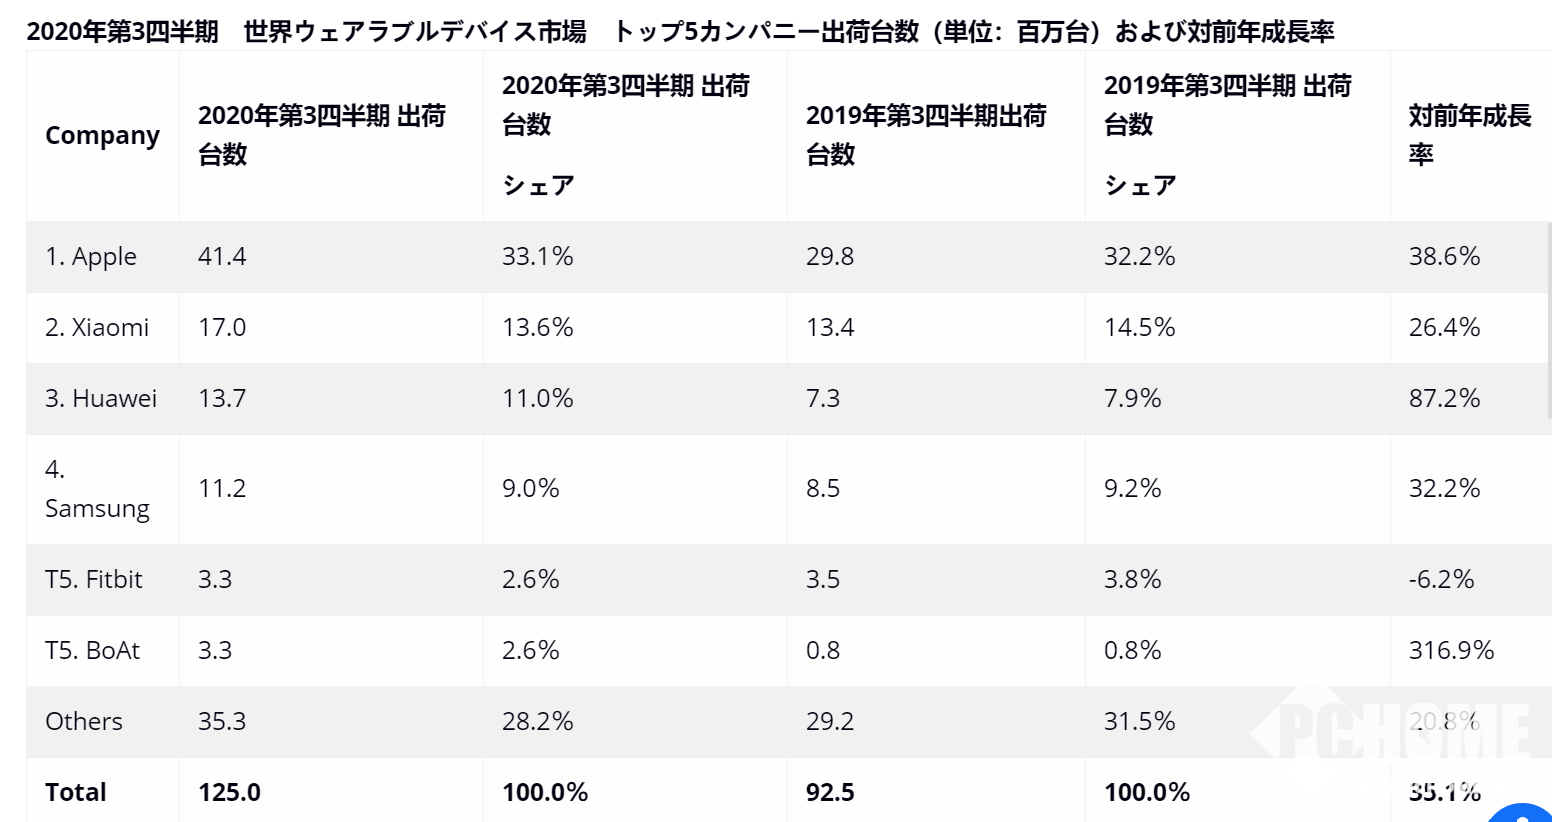Click the 125.0 total shipments cell
1552x822 pixels.
tap(229, 793)
